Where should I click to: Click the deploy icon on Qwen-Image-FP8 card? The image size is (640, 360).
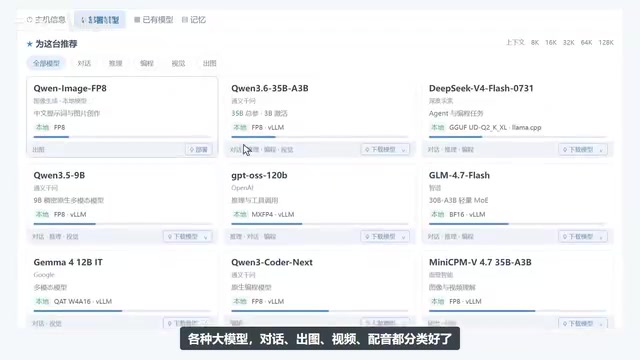click(x=192, y=150)
